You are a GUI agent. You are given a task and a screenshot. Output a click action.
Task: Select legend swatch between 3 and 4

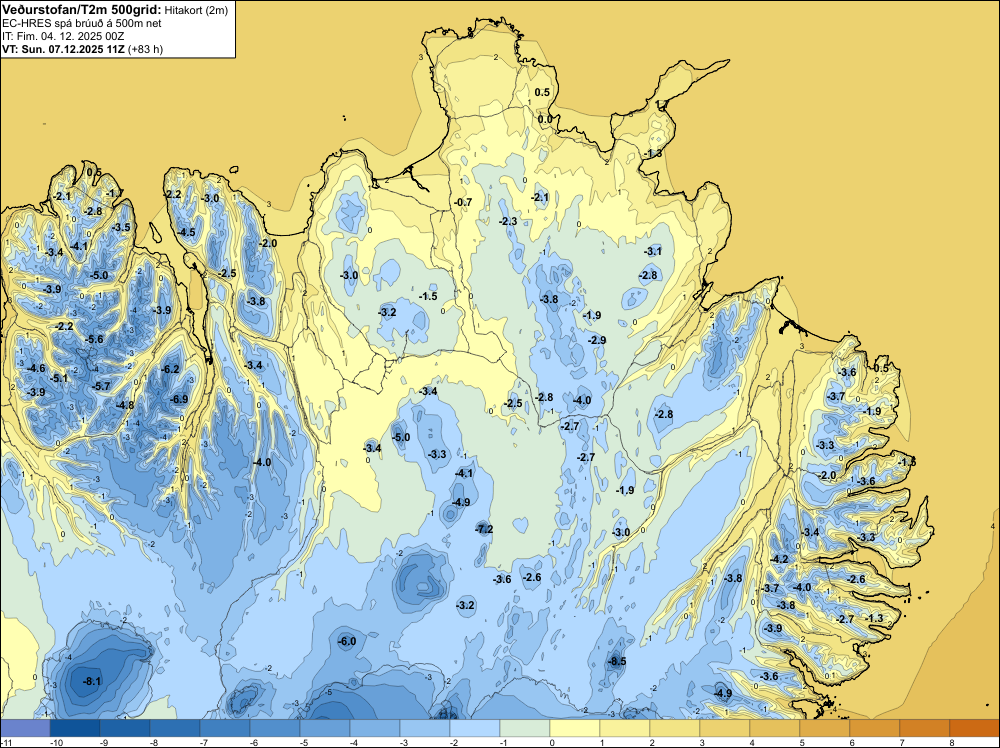pyautogui.click(x=724, y=728)
